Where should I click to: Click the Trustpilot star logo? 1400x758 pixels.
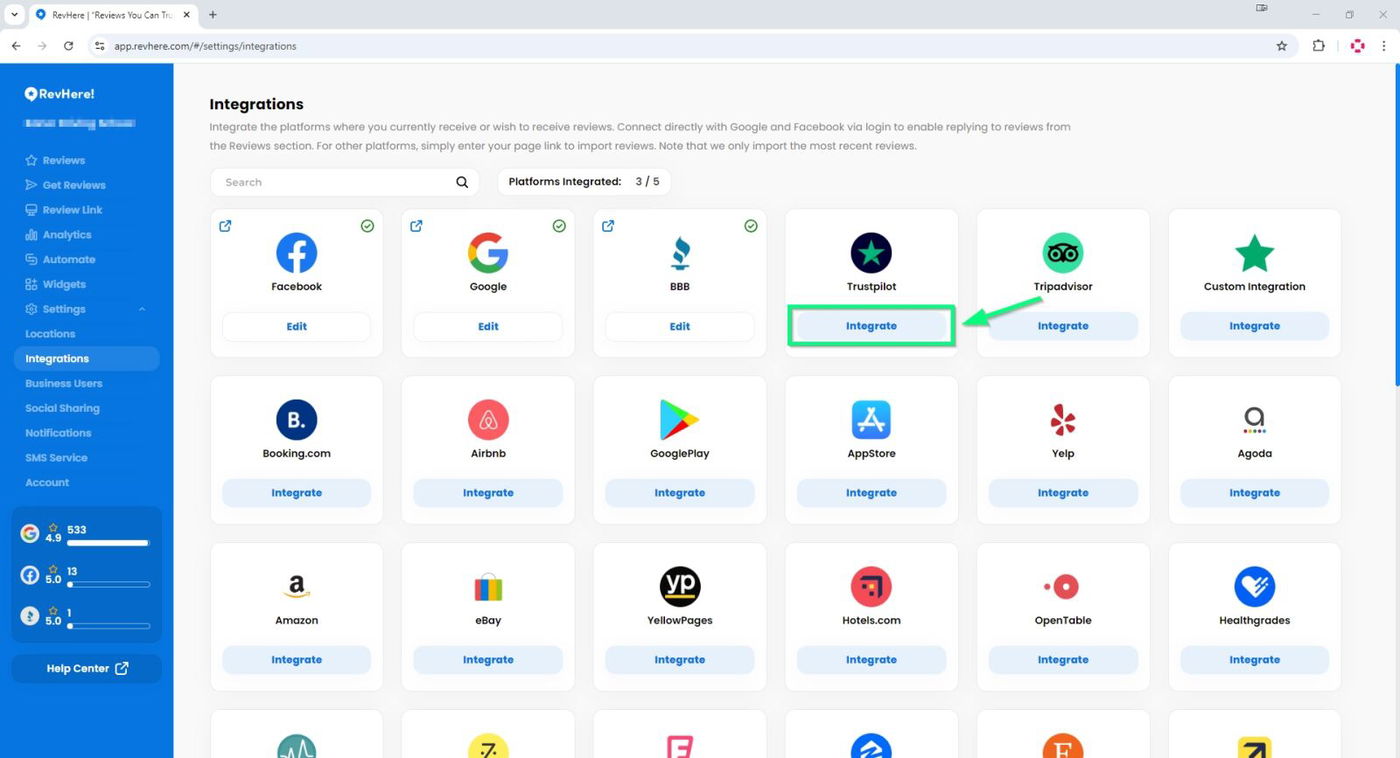(871, 253)
